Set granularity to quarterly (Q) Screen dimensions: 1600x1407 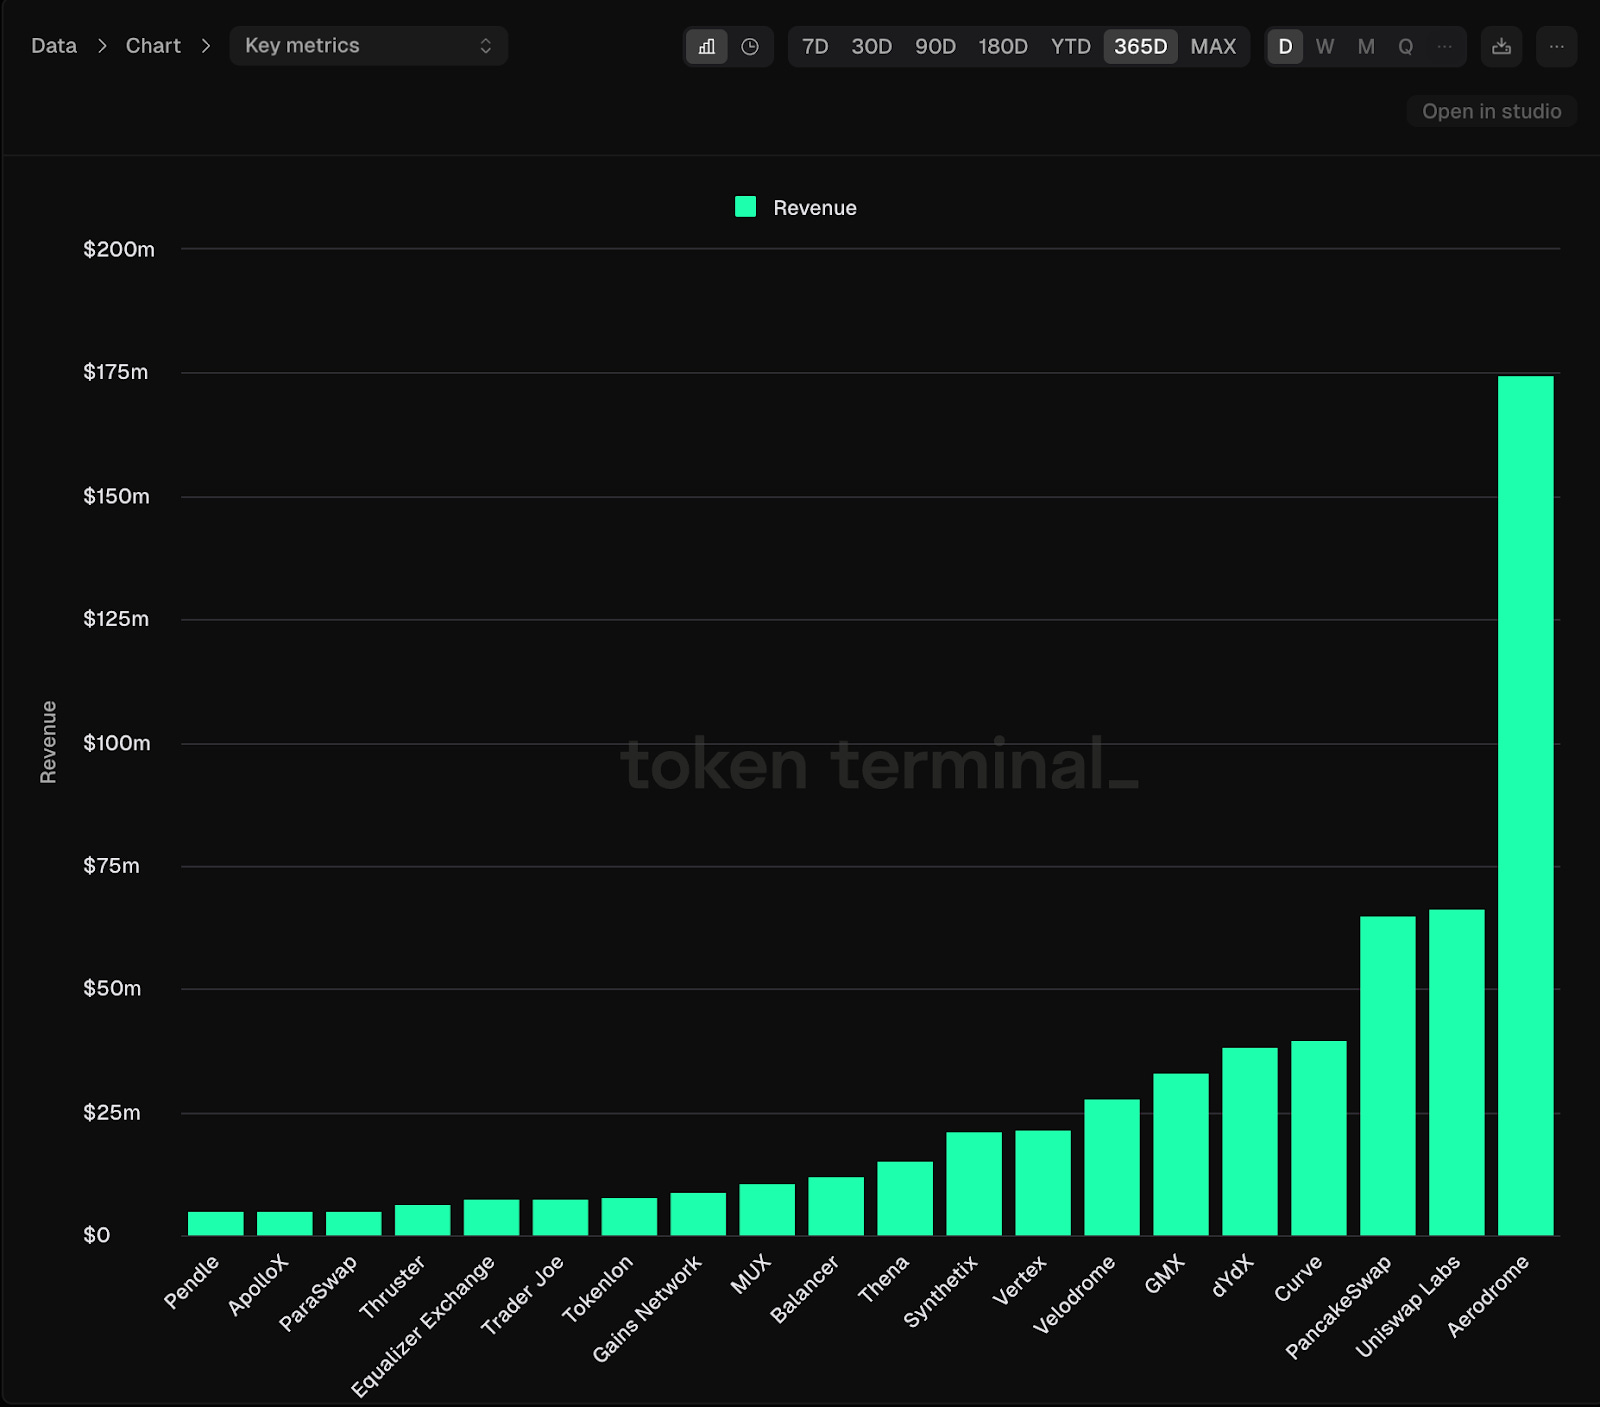[x=1405, y=47]
